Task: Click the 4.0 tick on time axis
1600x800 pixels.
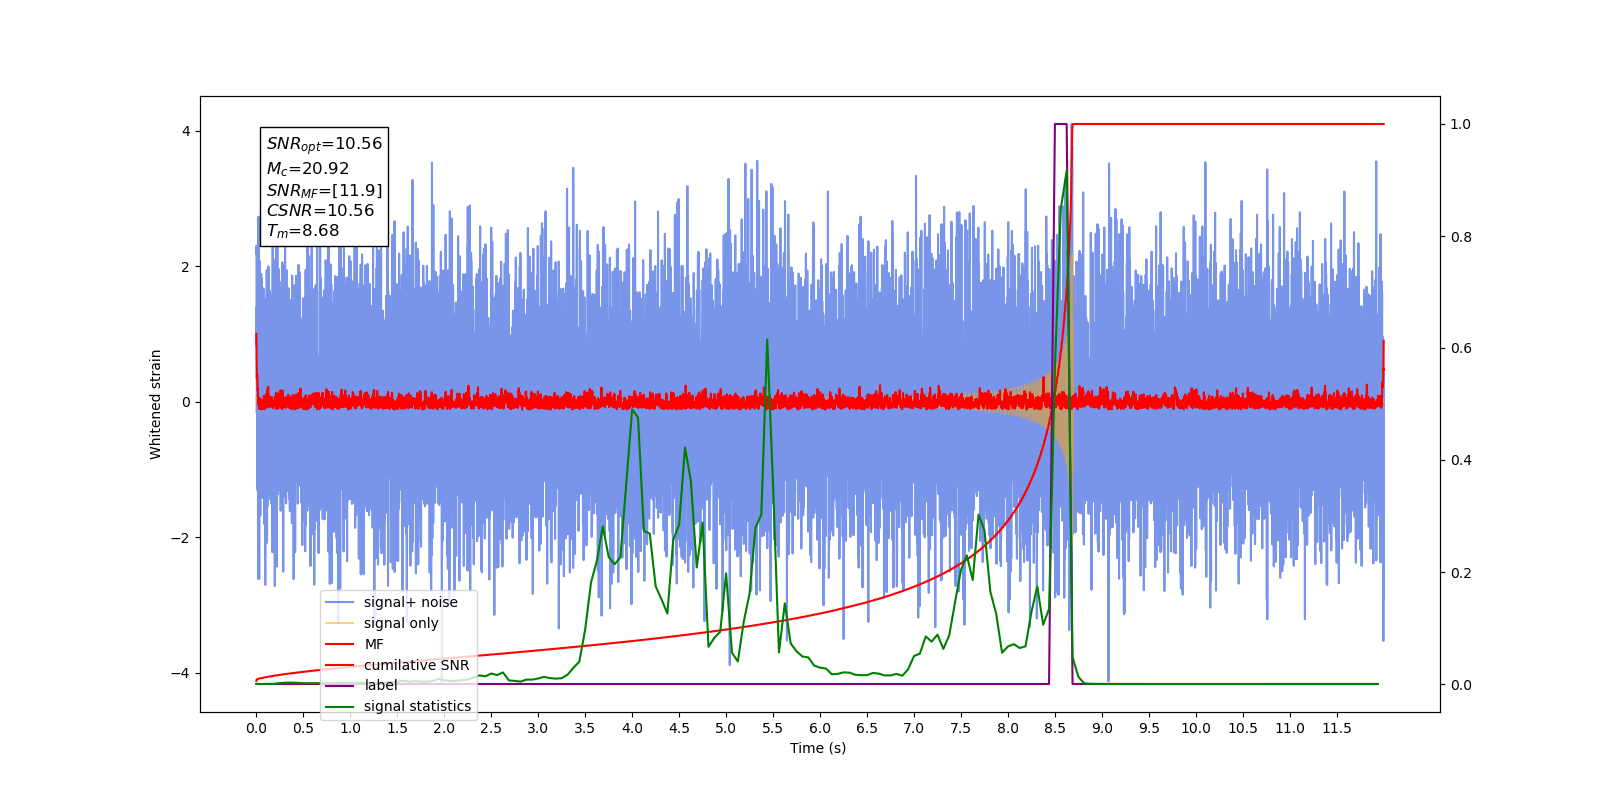Action: (632, 728)
